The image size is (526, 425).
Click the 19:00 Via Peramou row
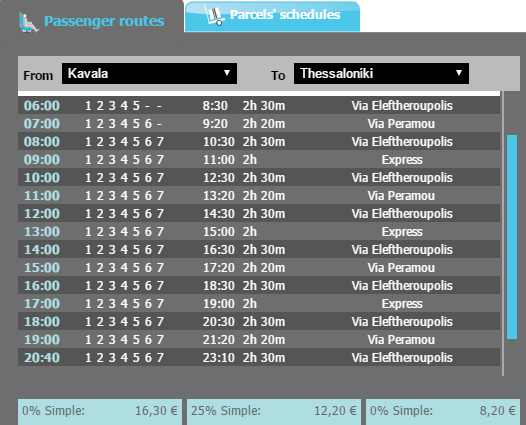(x=259, y=339)
